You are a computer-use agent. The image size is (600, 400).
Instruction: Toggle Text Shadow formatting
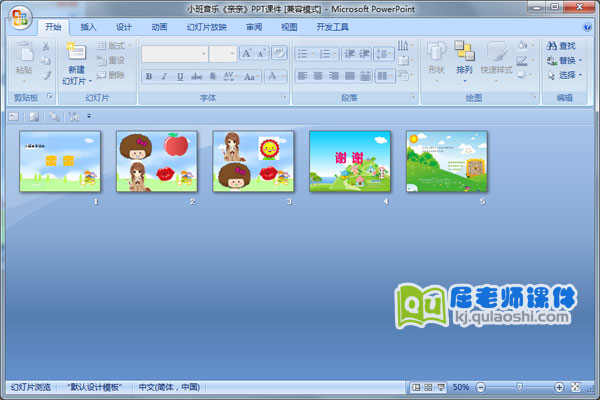coord(213,77)
